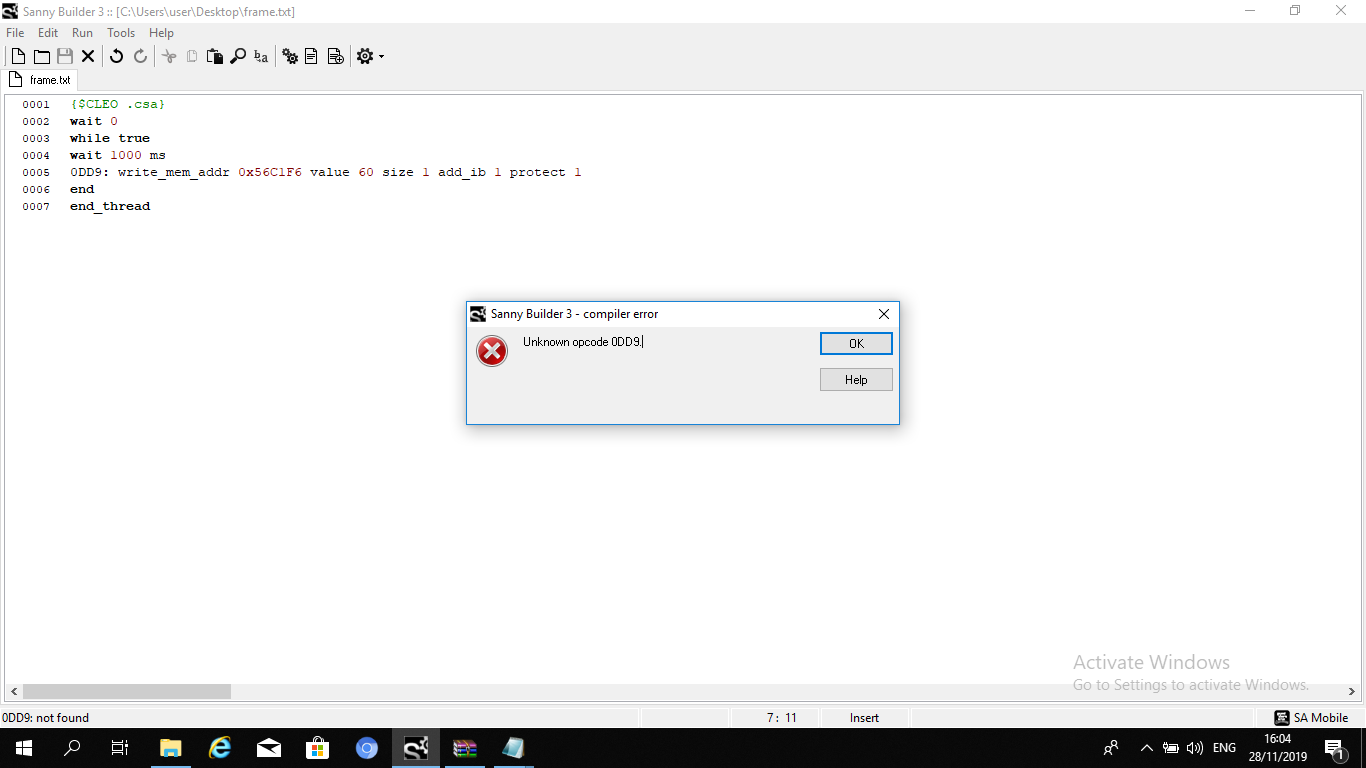
Task: Click the Save floppy disk icon
Action: coord(65,56)
